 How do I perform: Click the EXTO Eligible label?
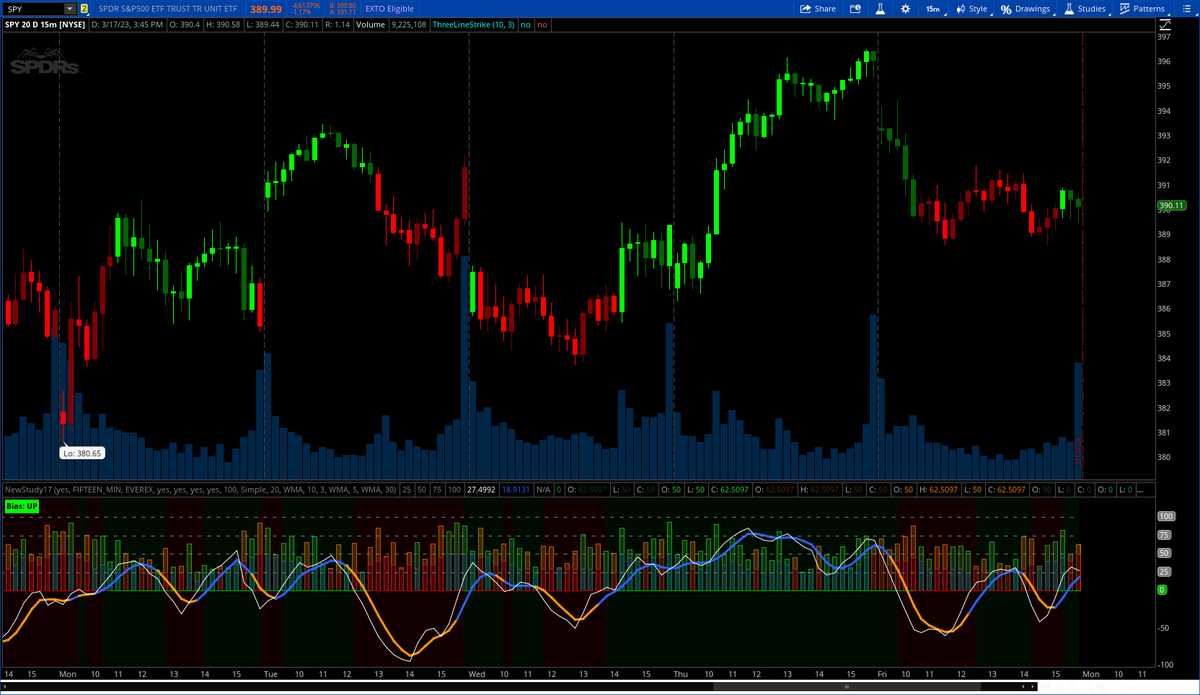point(390,9)
